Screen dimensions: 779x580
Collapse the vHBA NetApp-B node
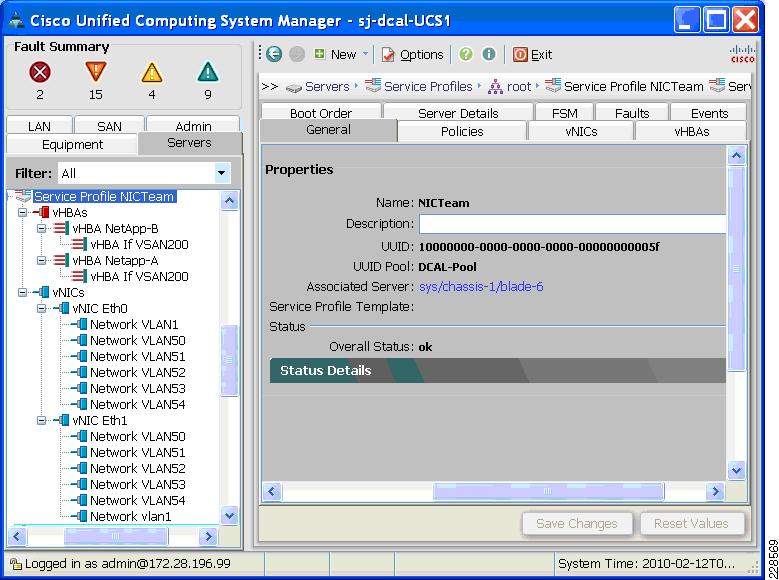pos(42,229)
